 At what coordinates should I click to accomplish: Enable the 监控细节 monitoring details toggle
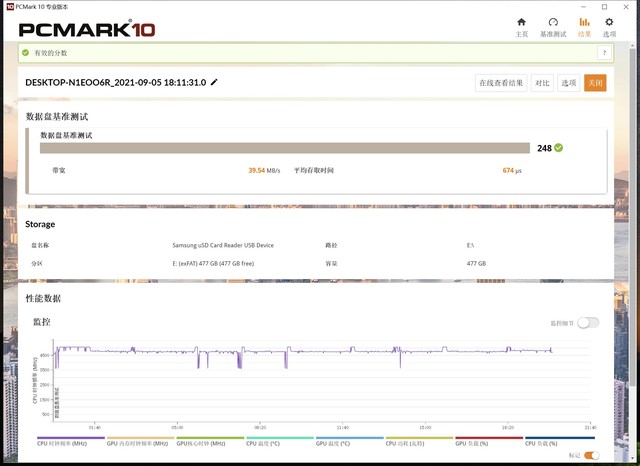tap(588, 323)
